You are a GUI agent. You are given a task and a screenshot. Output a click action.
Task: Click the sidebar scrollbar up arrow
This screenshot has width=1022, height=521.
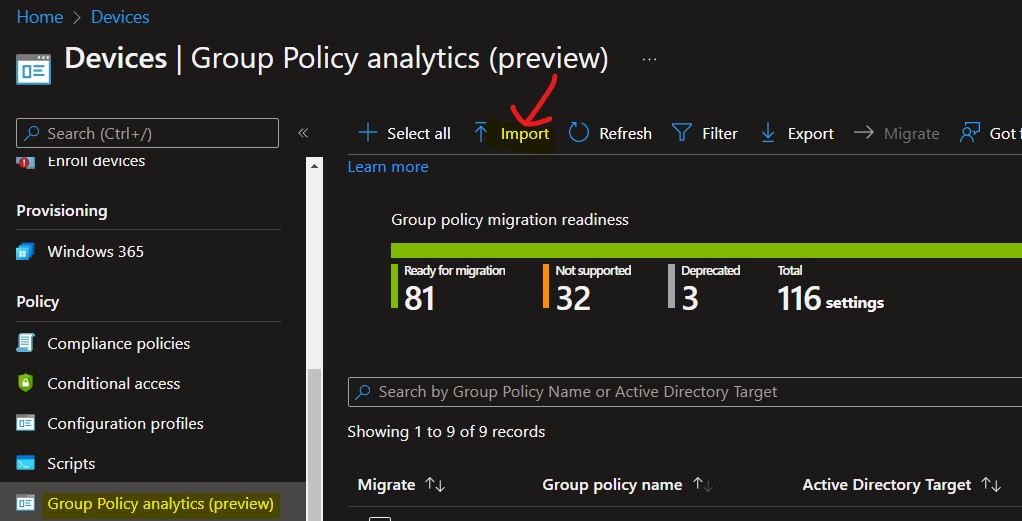315,166
